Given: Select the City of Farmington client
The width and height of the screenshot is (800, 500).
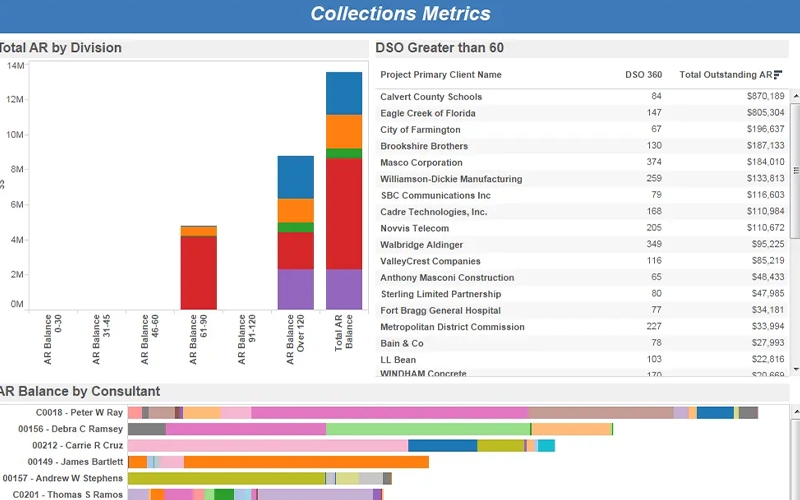Looking at the screenshot, I should click(420, 130).
